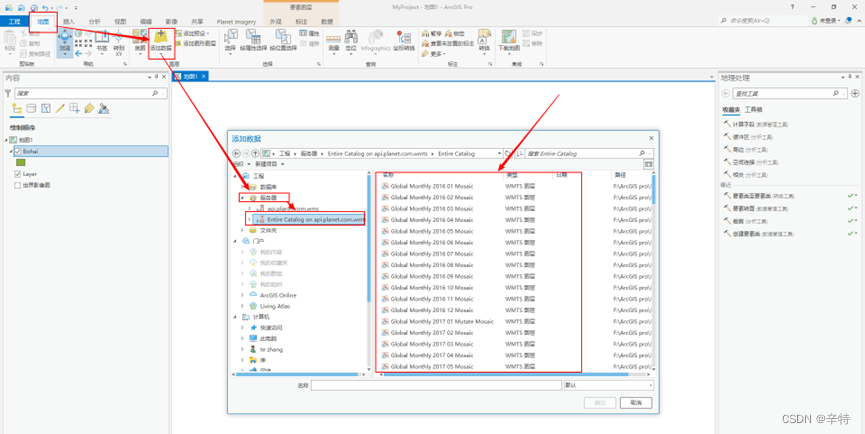Open Select By Attributes

[x=253, y=41]
